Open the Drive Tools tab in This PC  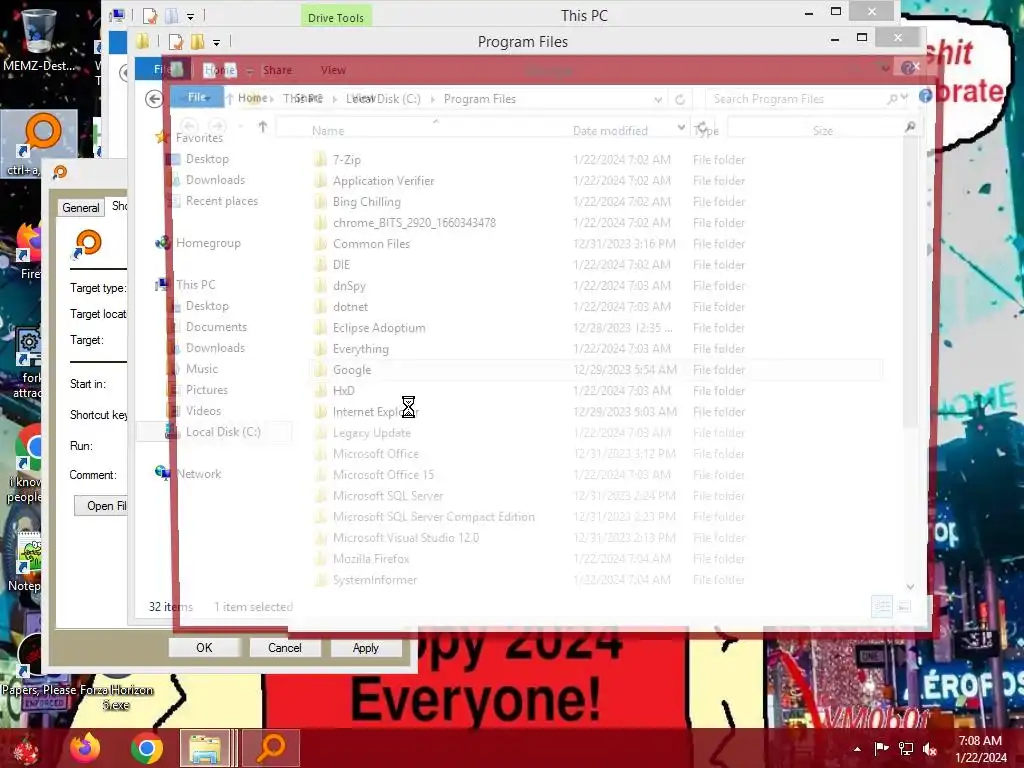click(x=336, y=18)
